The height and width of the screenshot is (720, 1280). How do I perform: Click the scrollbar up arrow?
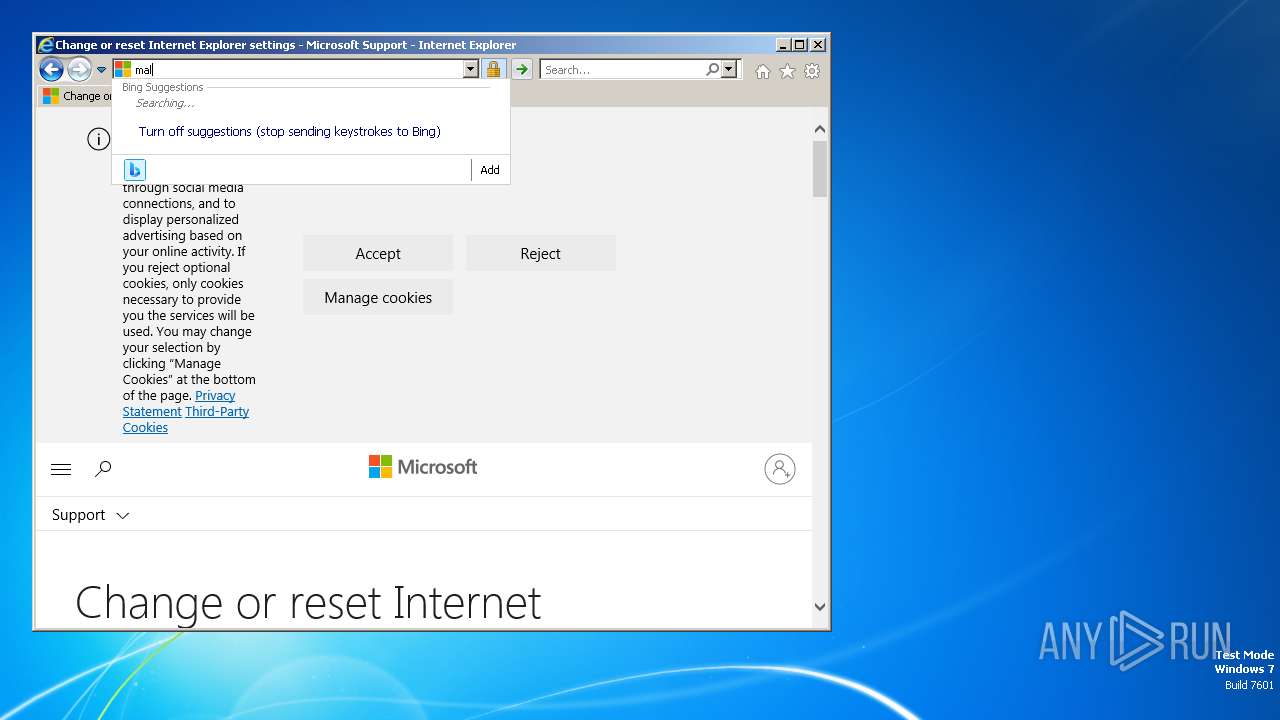click(820, 129)
